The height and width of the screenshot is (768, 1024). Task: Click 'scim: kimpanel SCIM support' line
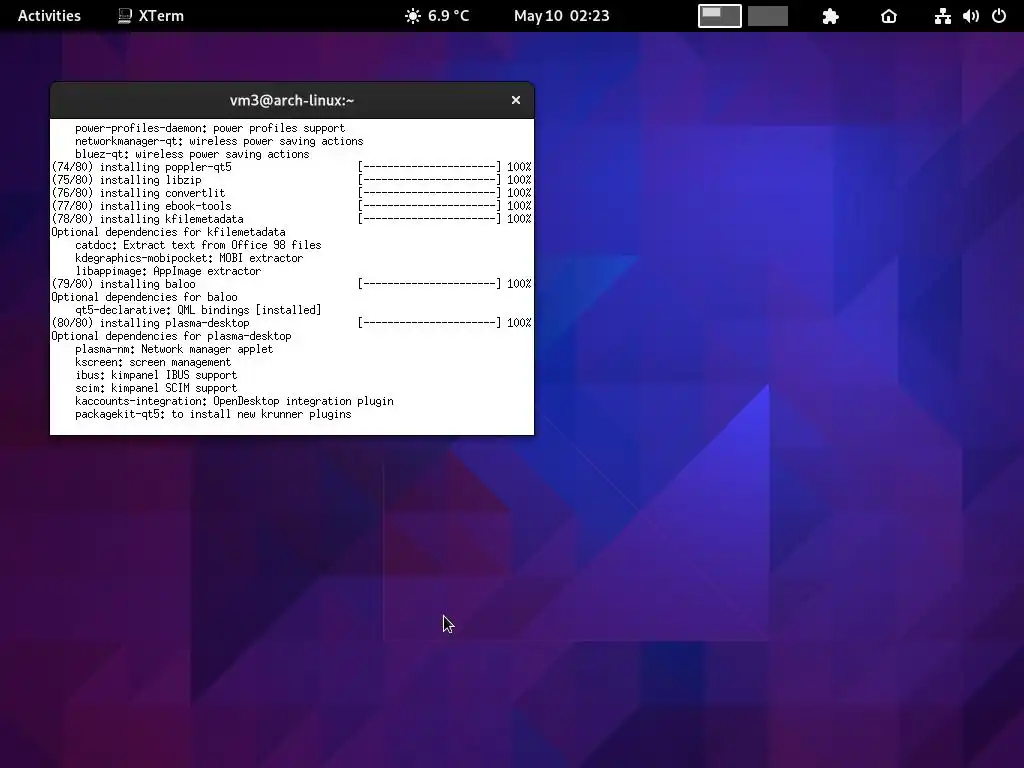(x=156, y=389)
